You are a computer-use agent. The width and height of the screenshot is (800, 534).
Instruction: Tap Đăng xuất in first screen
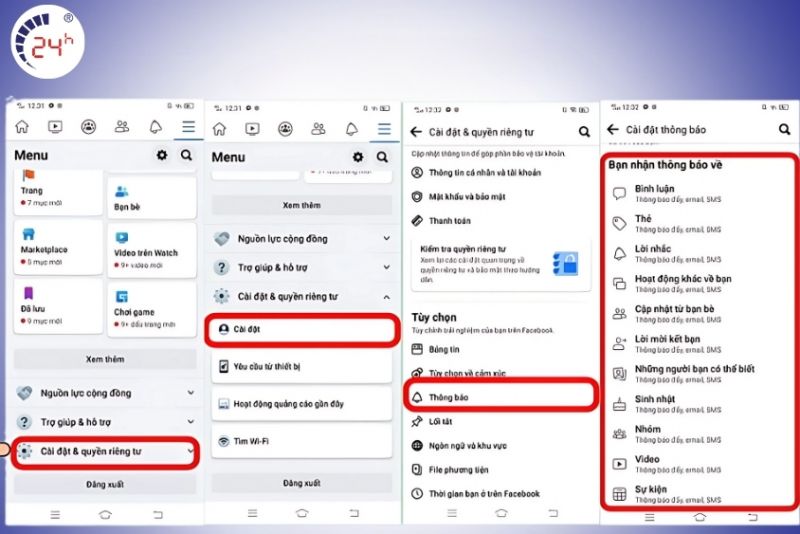pyautogui.click(x=105, y=485)
